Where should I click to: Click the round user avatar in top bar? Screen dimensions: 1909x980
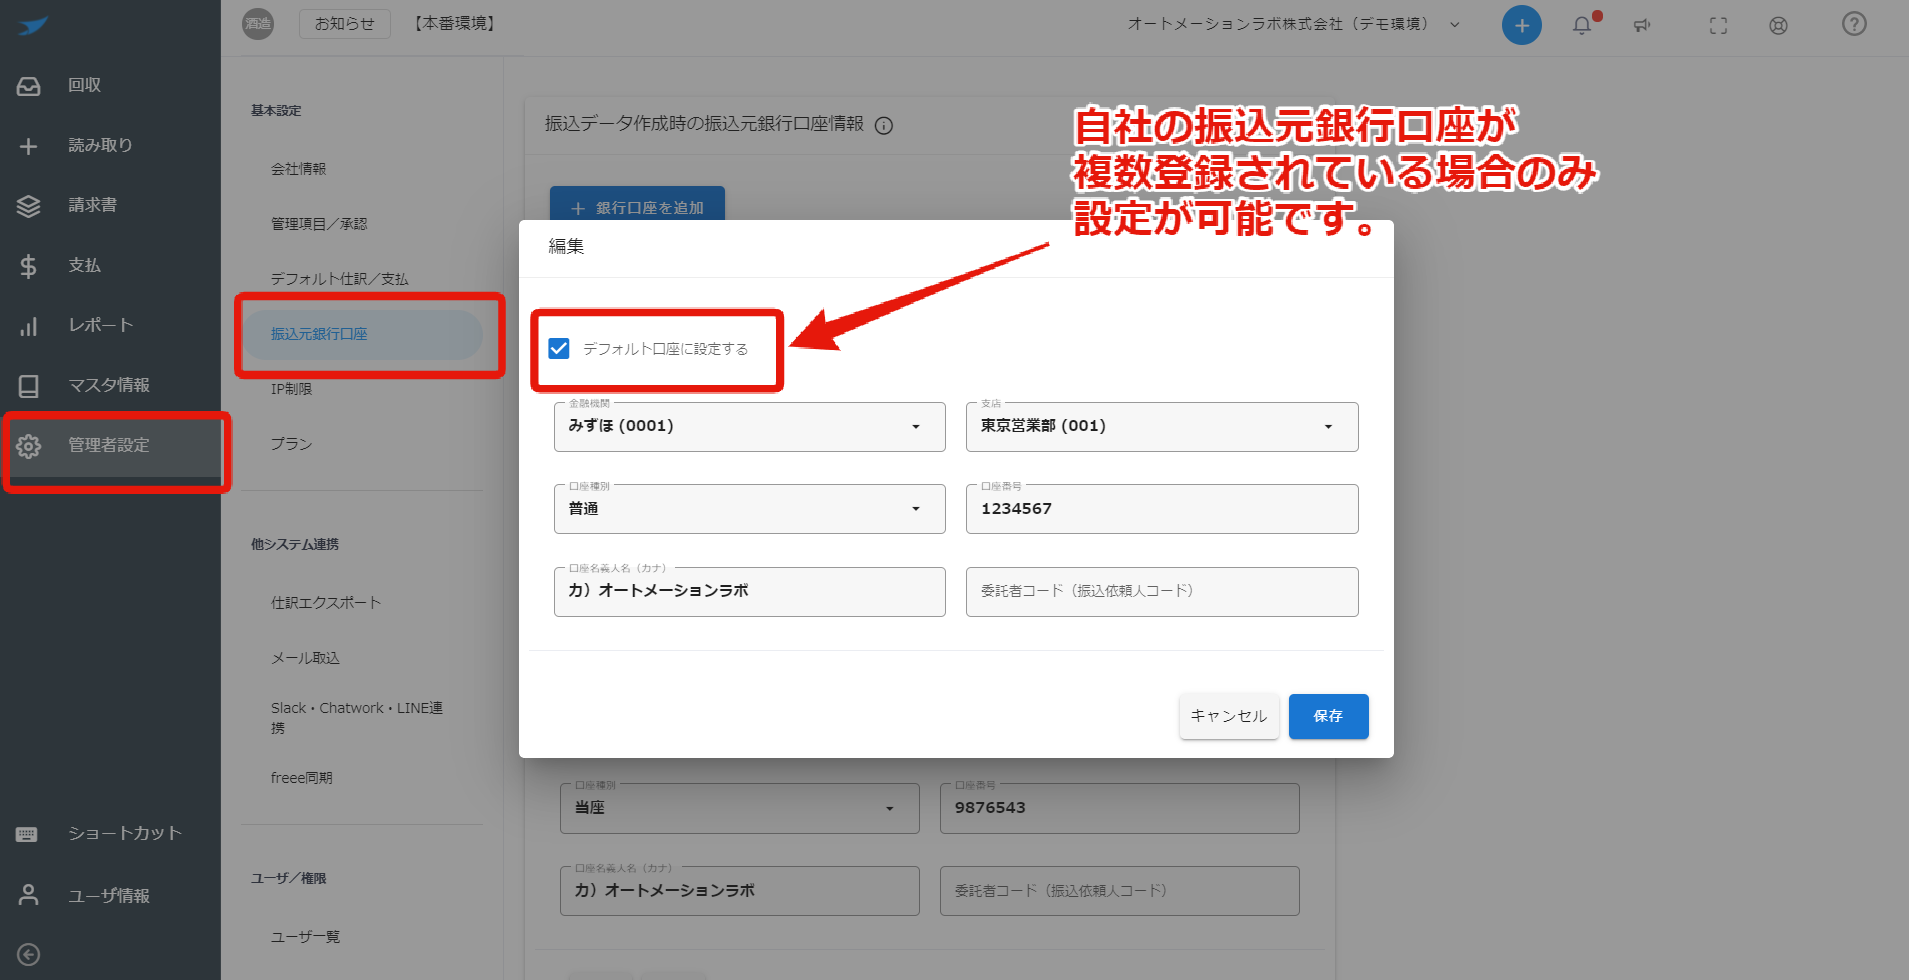tap(258, 24)
